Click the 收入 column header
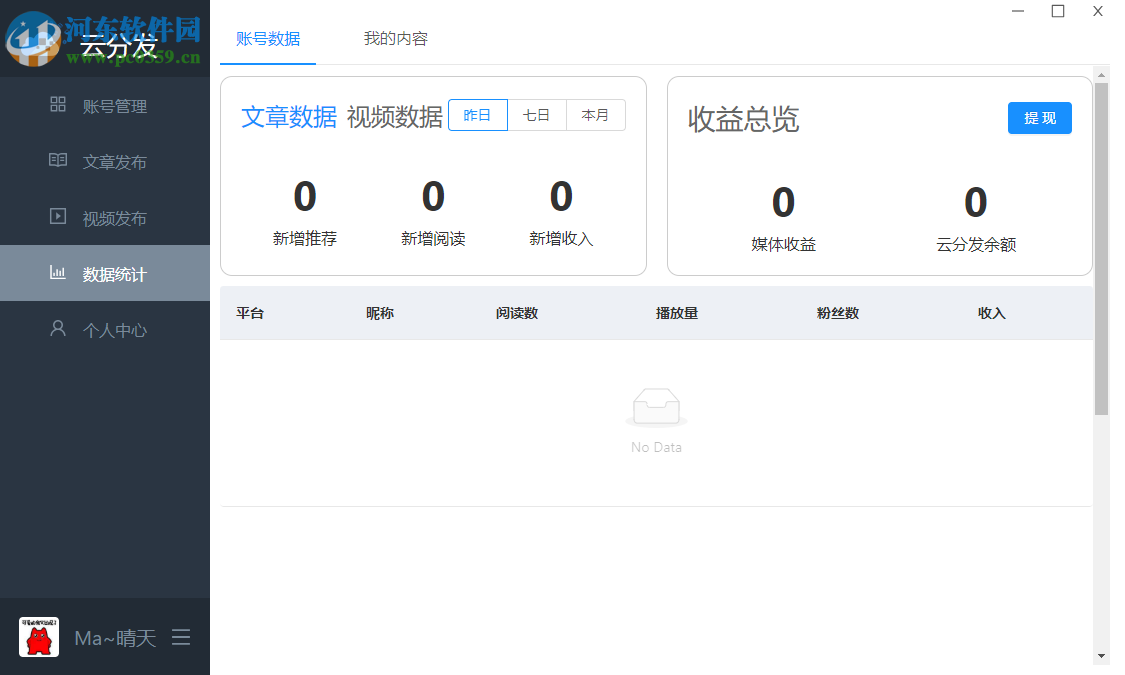The width and height of the screenshot is (1125, 675). [991, 313]
